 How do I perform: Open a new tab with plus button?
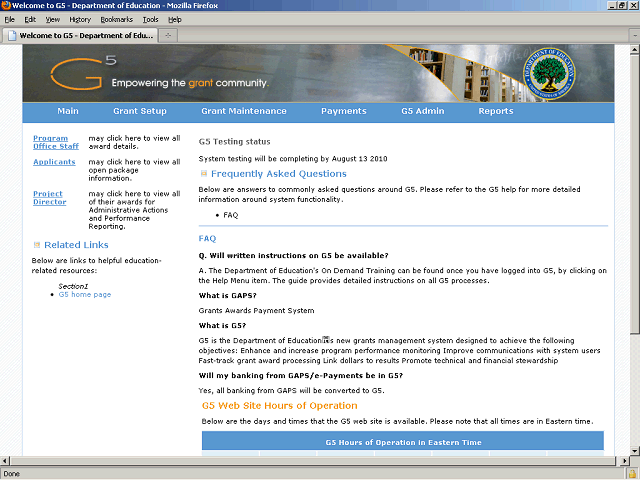tap(168, 36)
